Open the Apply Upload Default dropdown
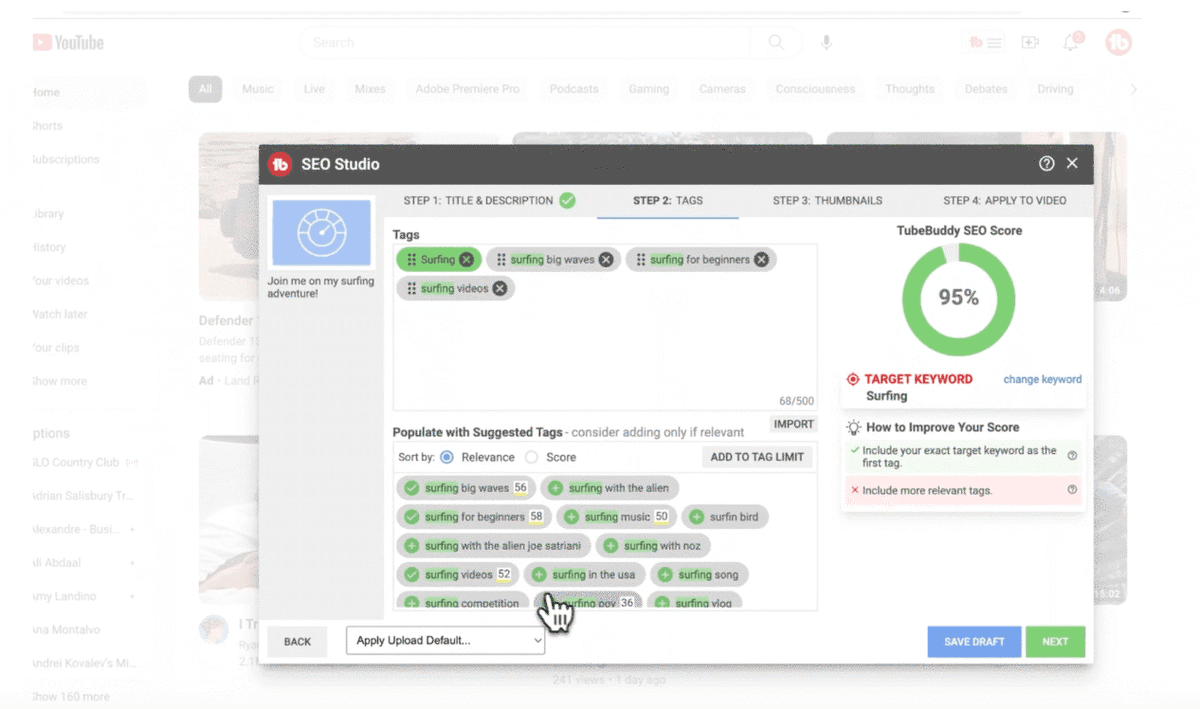The height and width of the screenshot is (709, 1200). 445,641
